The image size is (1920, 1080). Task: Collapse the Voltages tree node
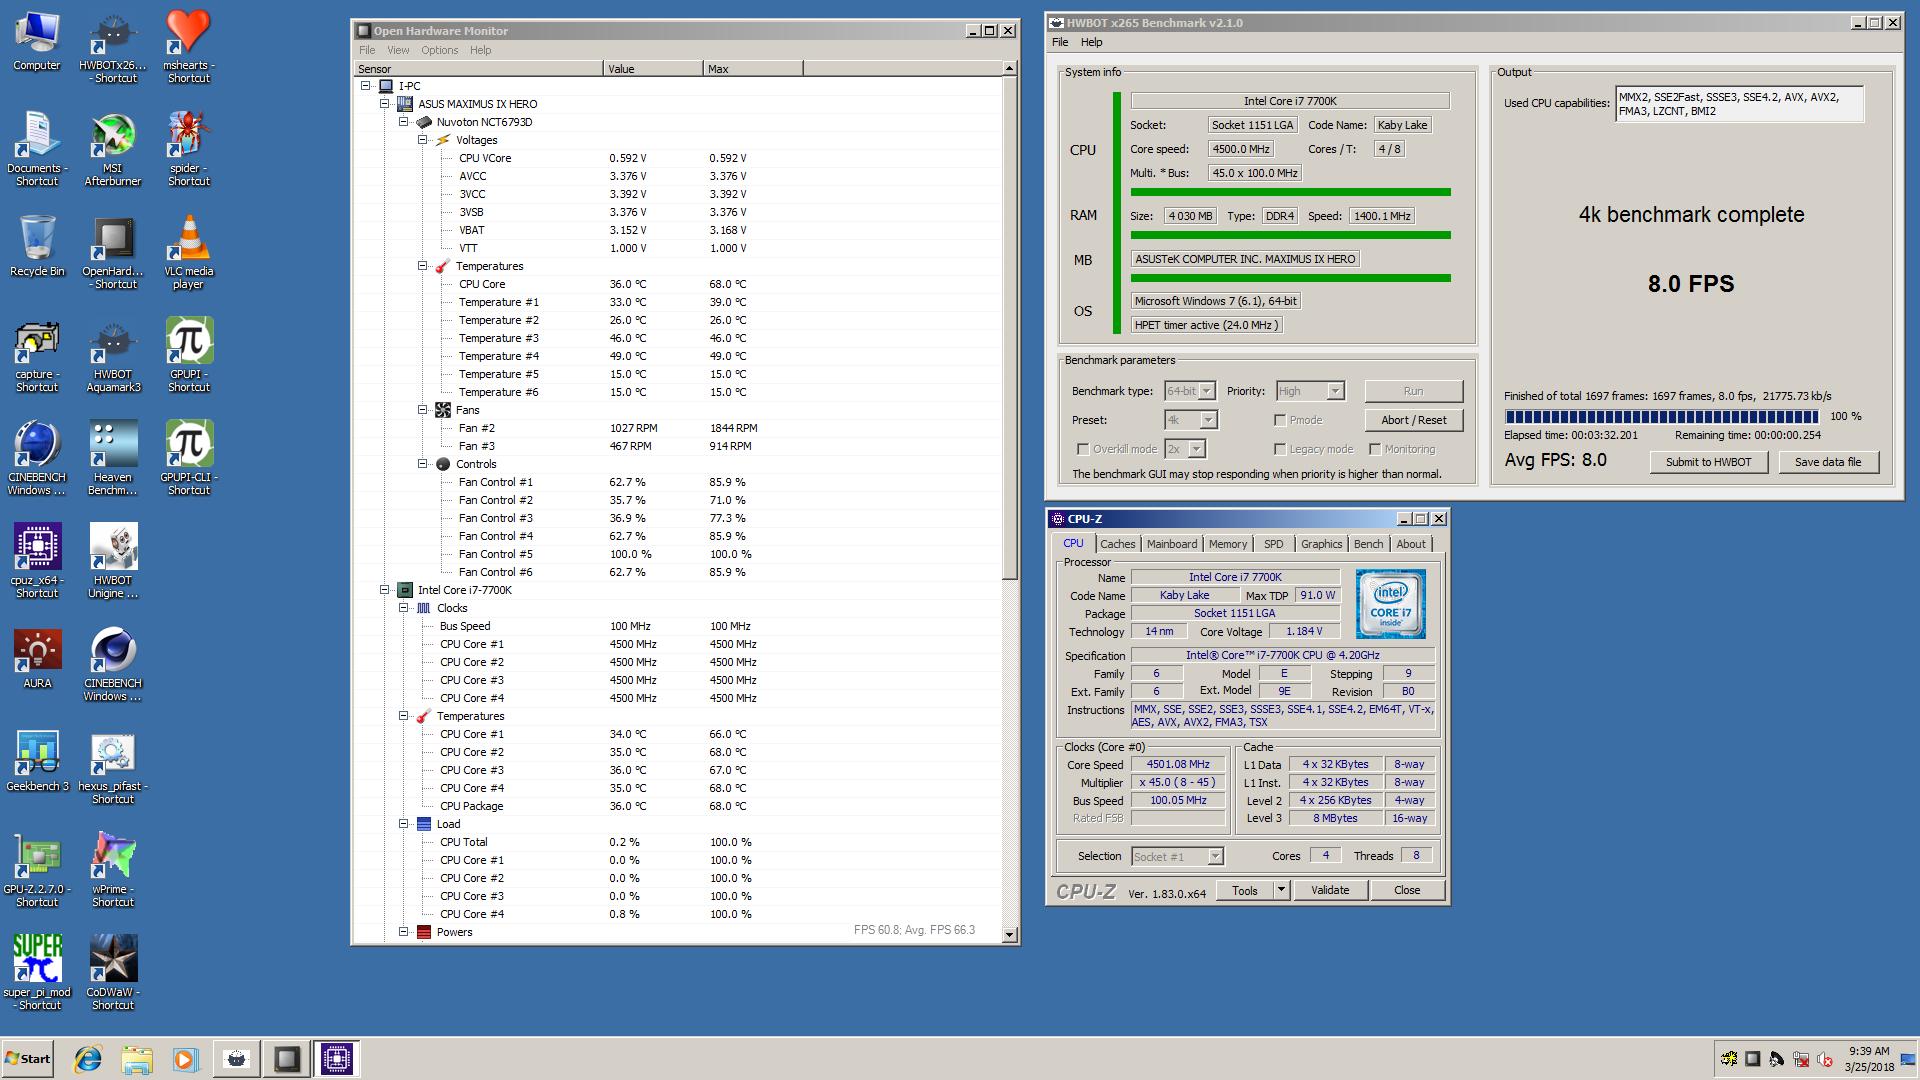pyautogui.click(x=423, y=140)
